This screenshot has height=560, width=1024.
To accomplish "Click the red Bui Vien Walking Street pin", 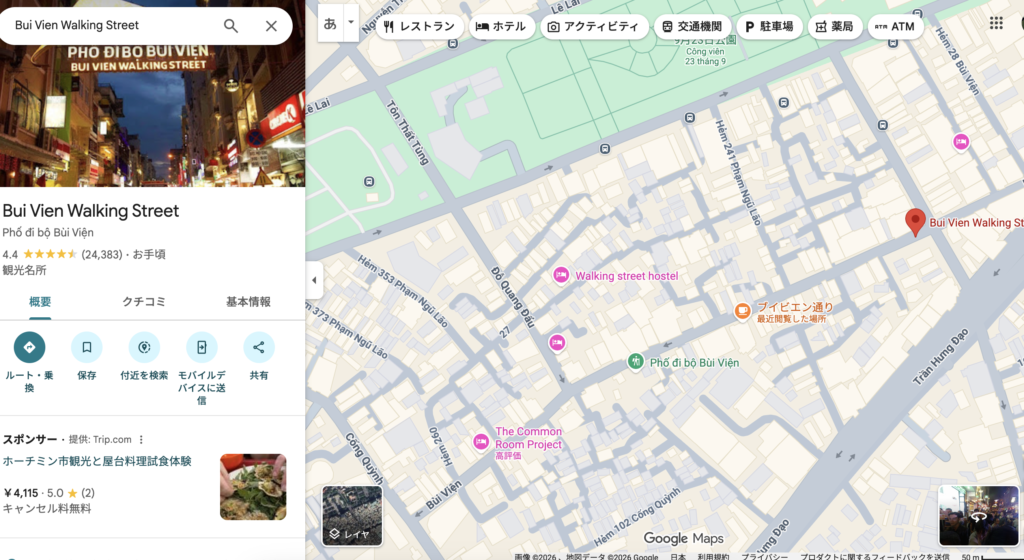I will [x=915, y=223].
